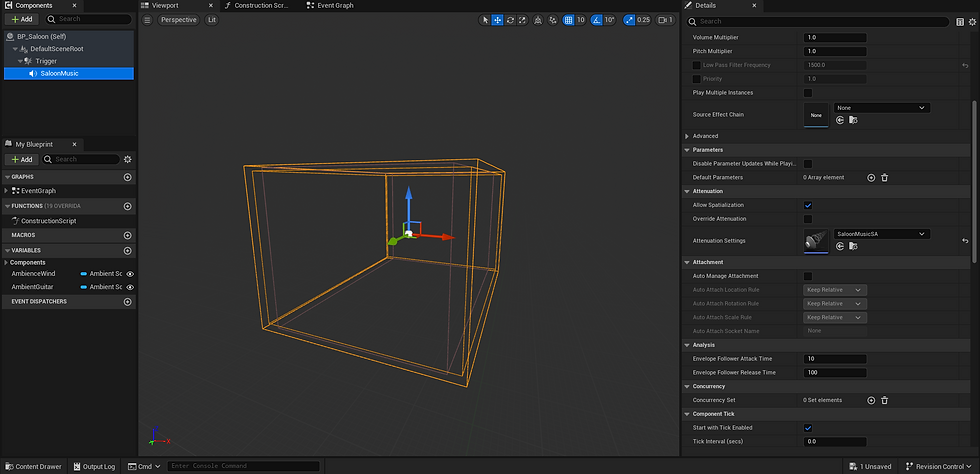The height and width of the screenshot is (474, 980).
Task: Switch to the Construction Script tab
Action: tap(261, 5)
